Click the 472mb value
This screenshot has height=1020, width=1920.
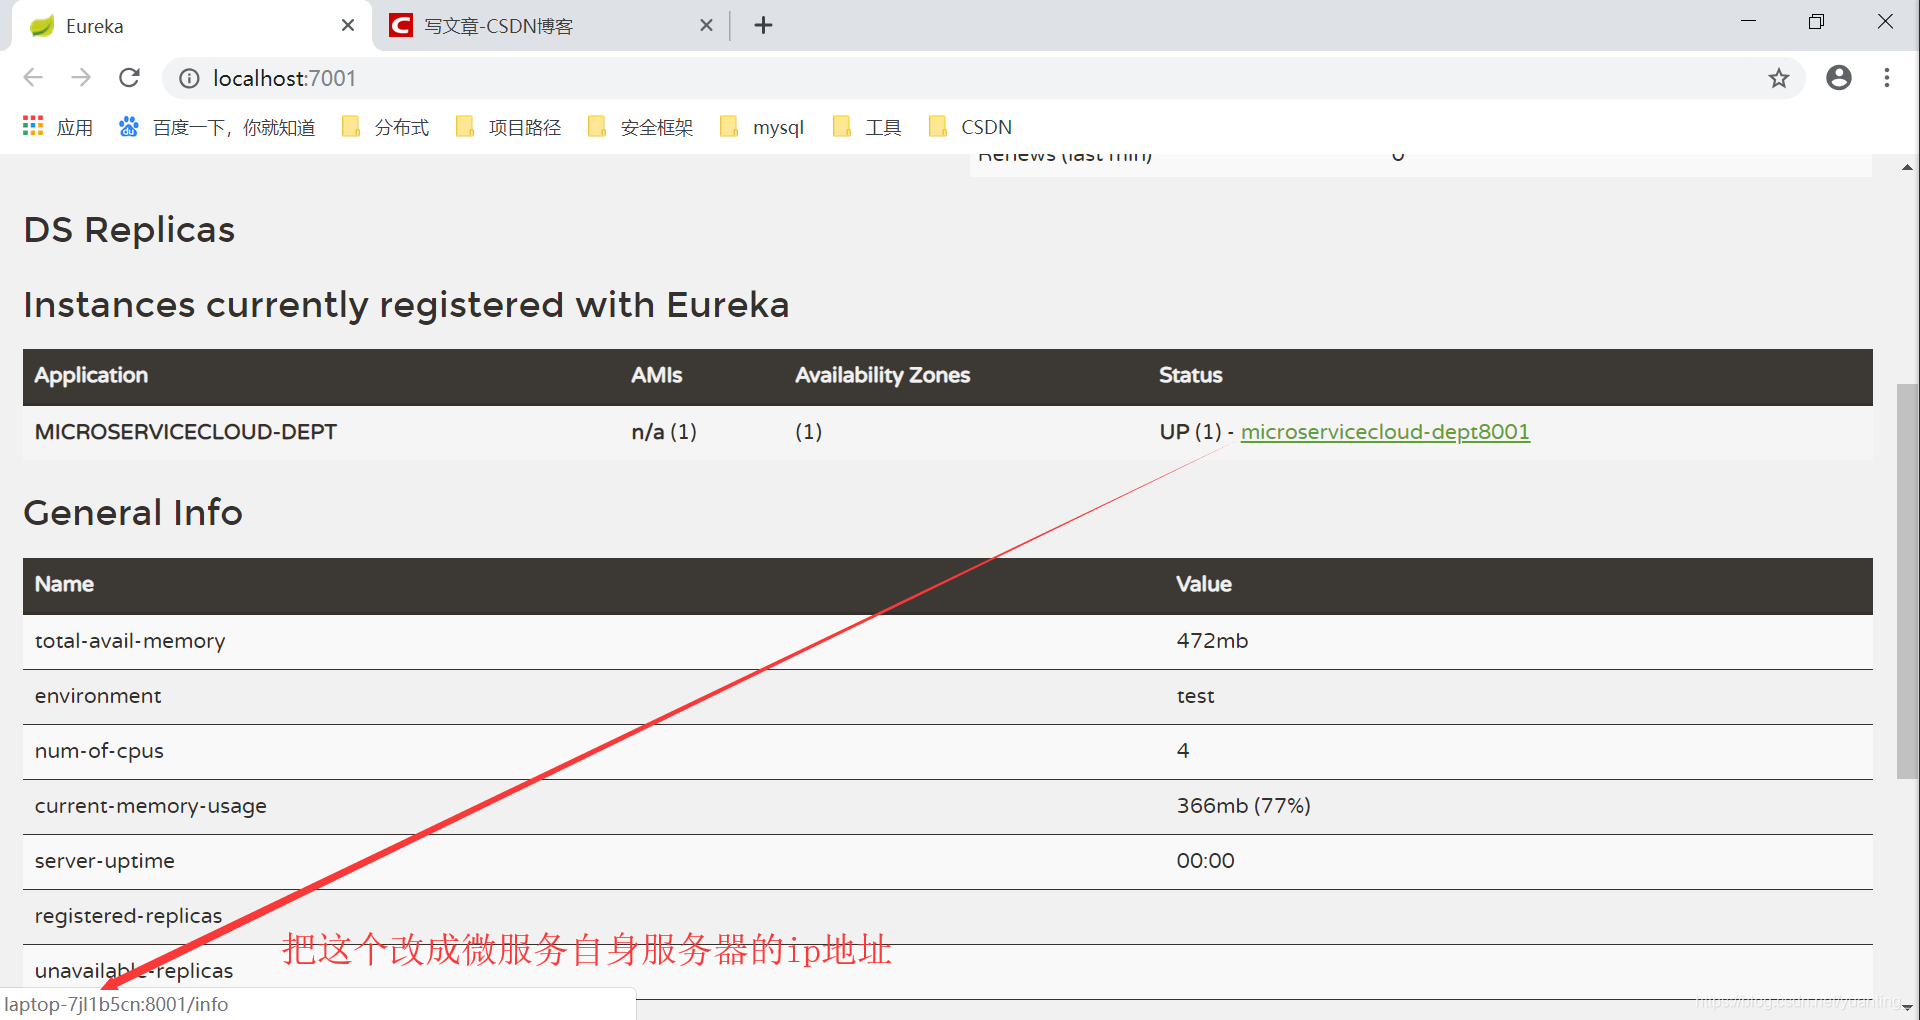pyautogui.click(x=1212, y=641)
